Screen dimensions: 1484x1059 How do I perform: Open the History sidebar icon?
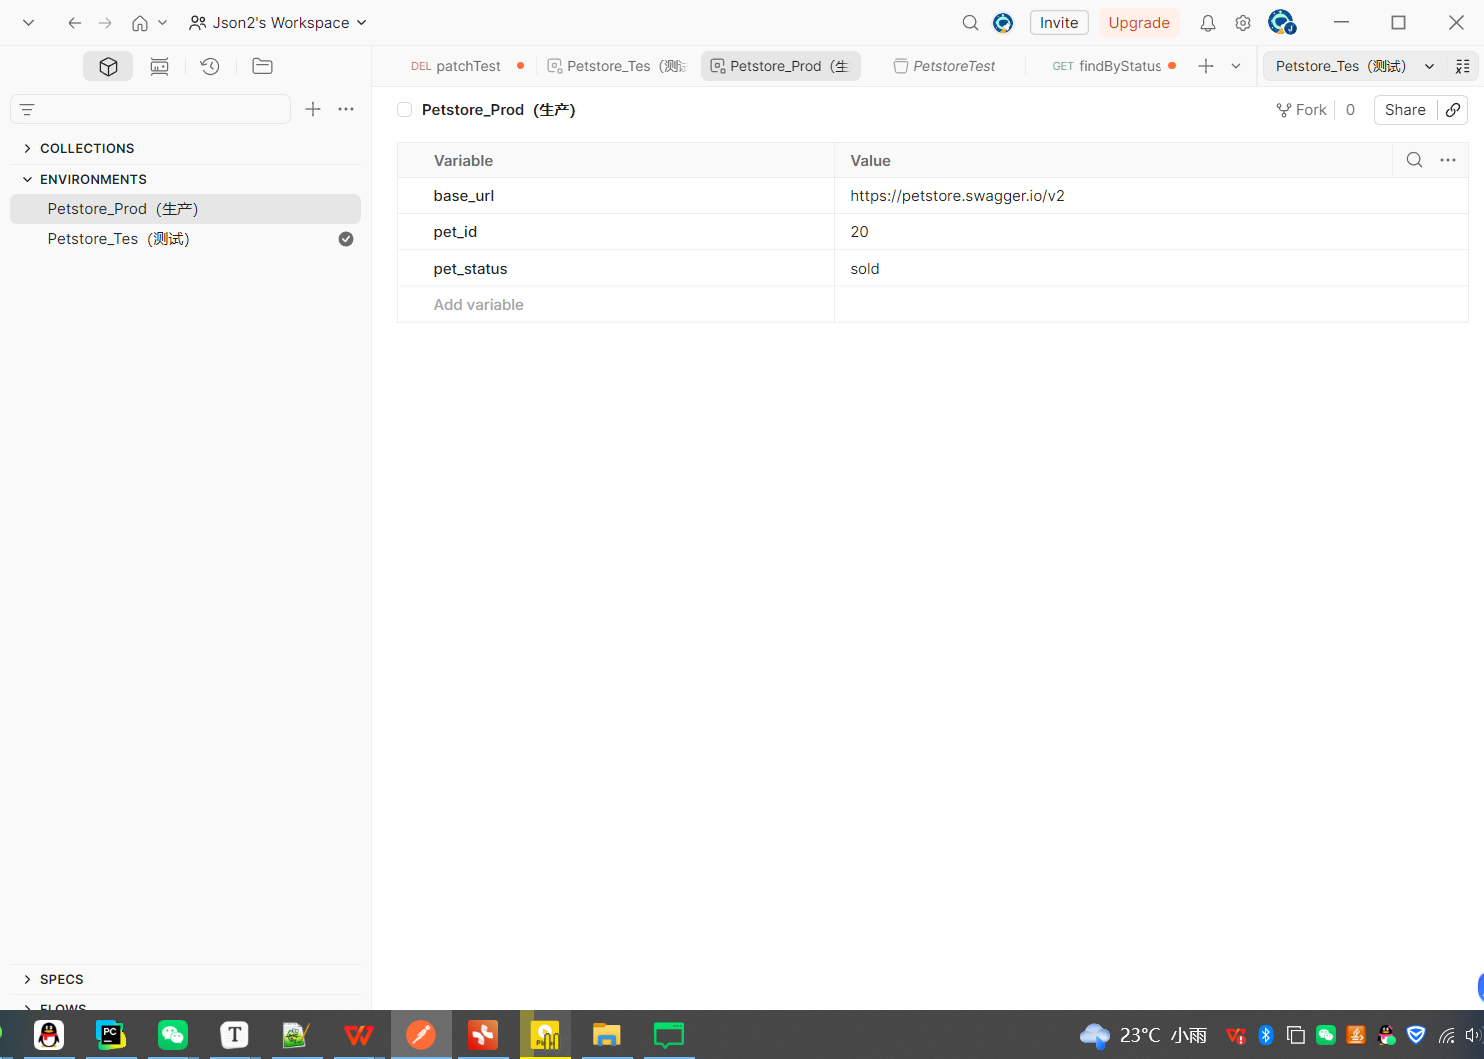pyautogui.click(x=210, y=66)
